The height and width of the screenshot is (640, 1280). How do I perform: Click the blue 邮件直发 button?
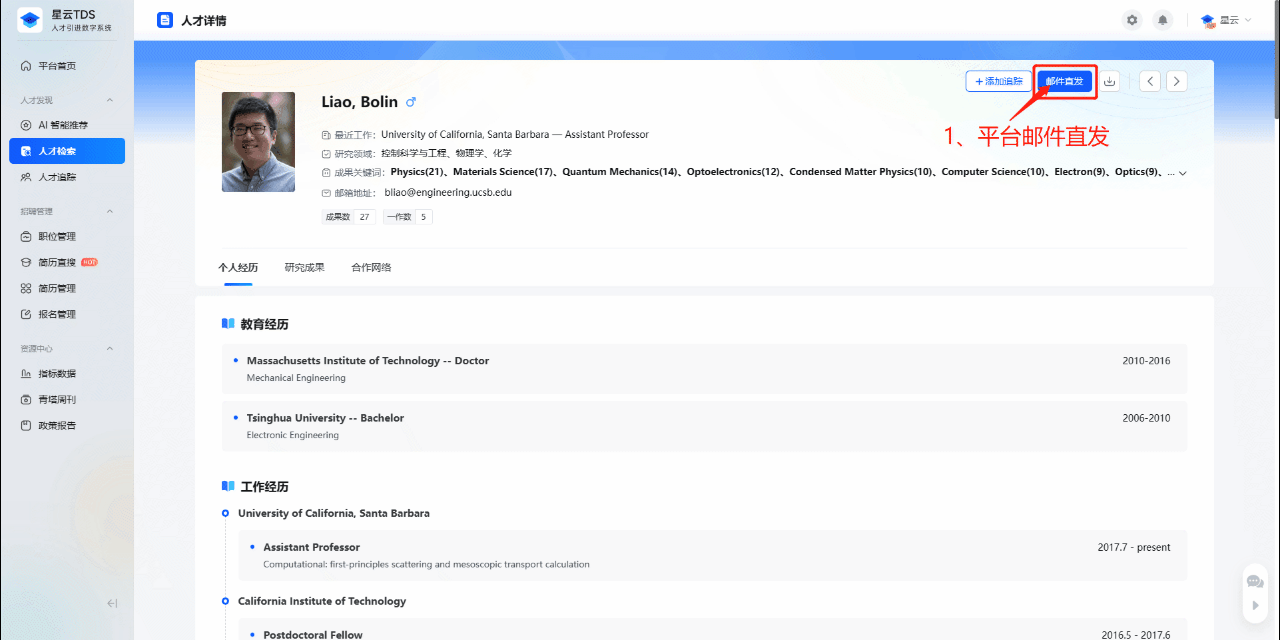click(x=1064, y=81)
